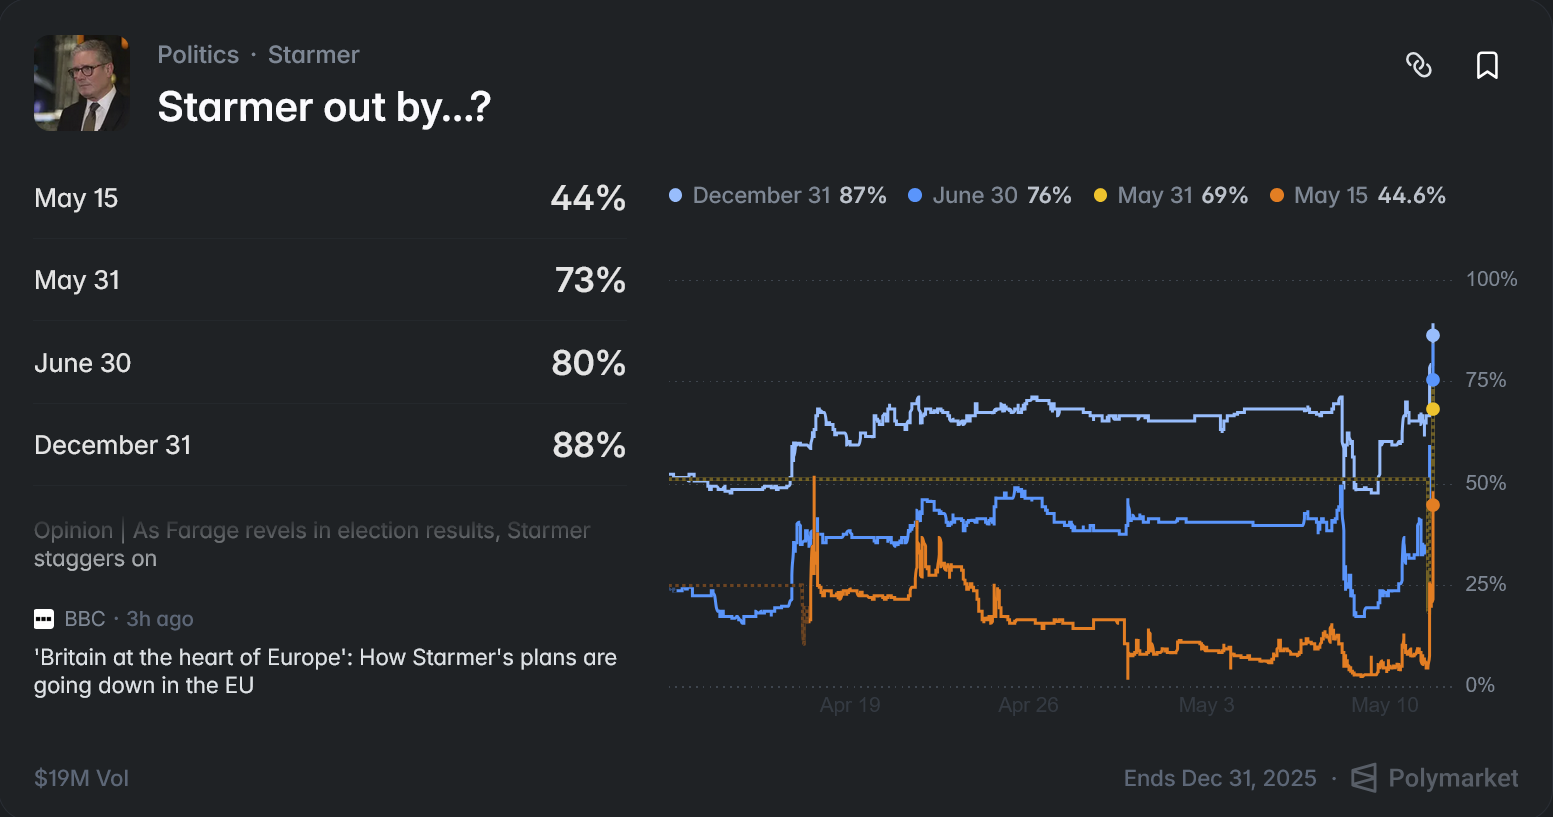Click the copy link icon

coord(1418,65)
